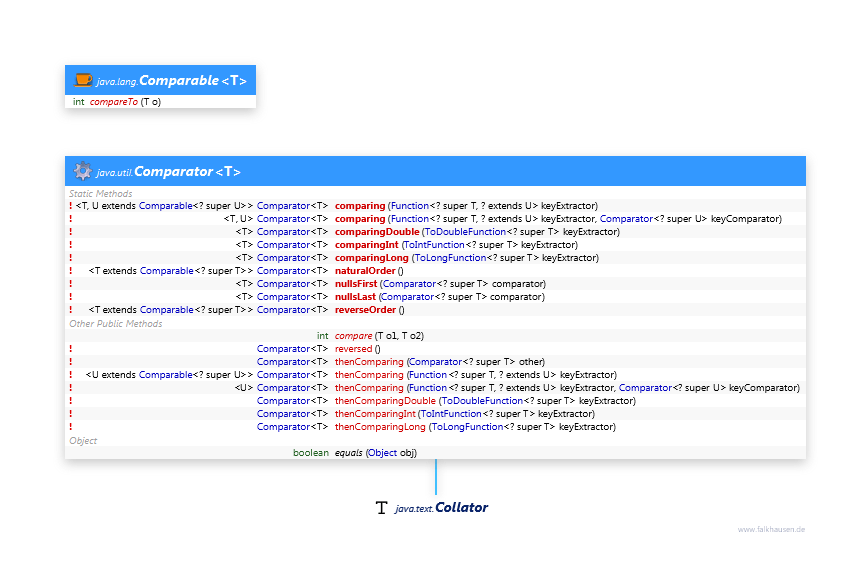Click the thenComparingInt method name
The height and width of the screenshot is (575, 862).
(x=375, y=413)
